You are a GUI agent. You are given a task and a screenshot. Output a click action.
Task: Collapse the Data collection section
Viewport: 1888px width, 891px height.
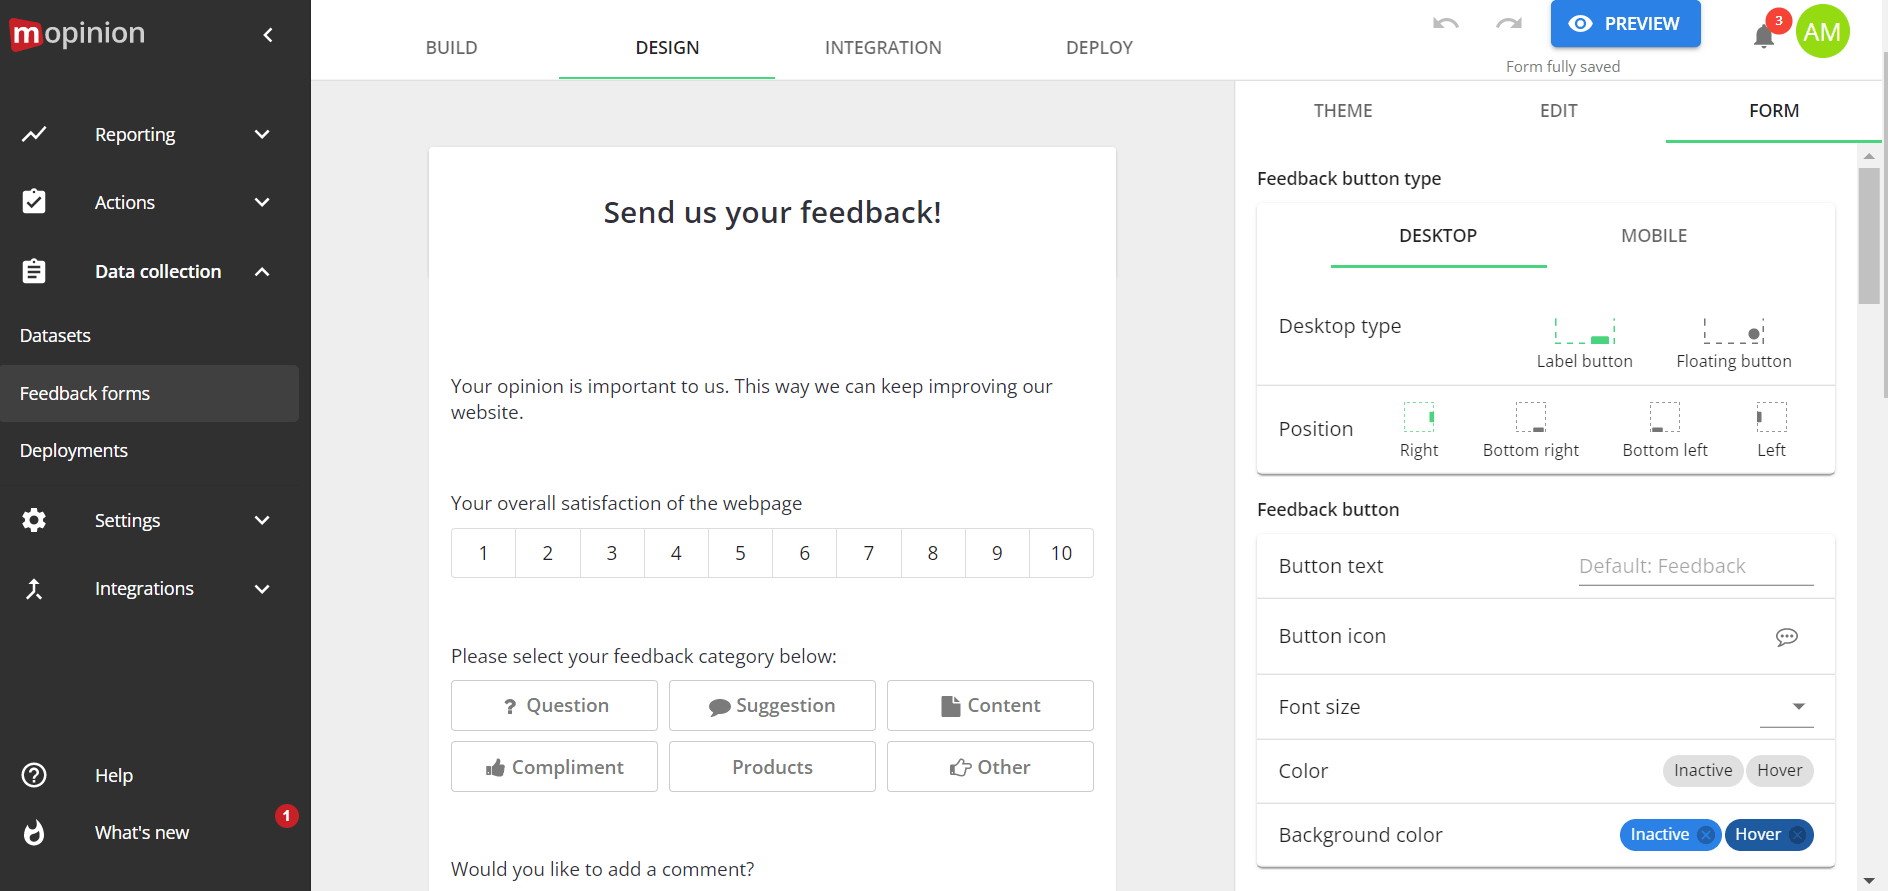point(262,271)
